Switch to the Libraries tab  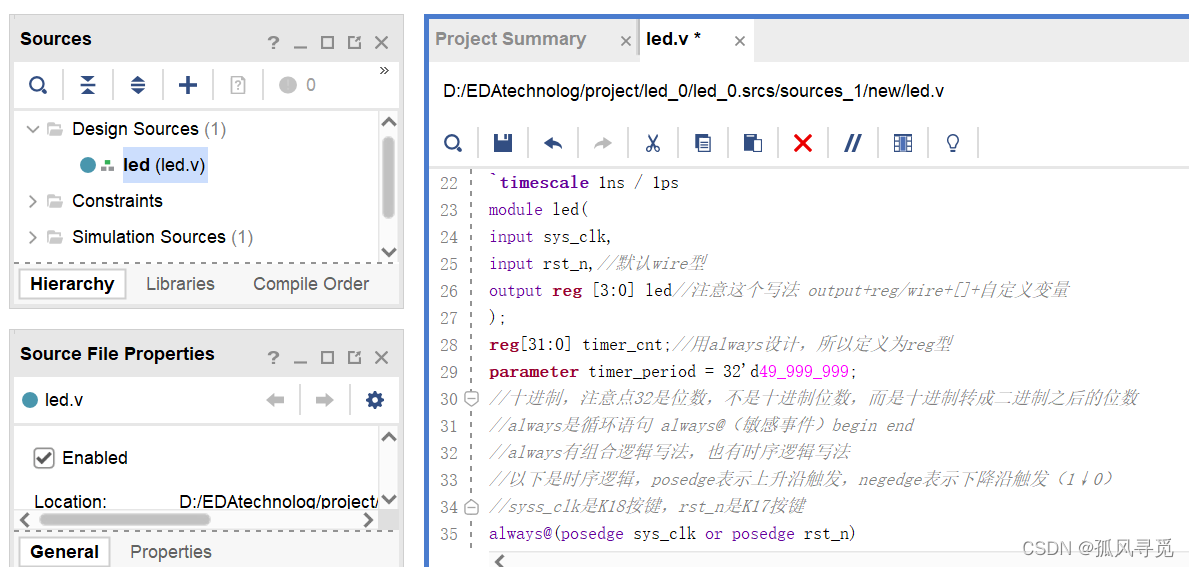click(x=180, y=284)
